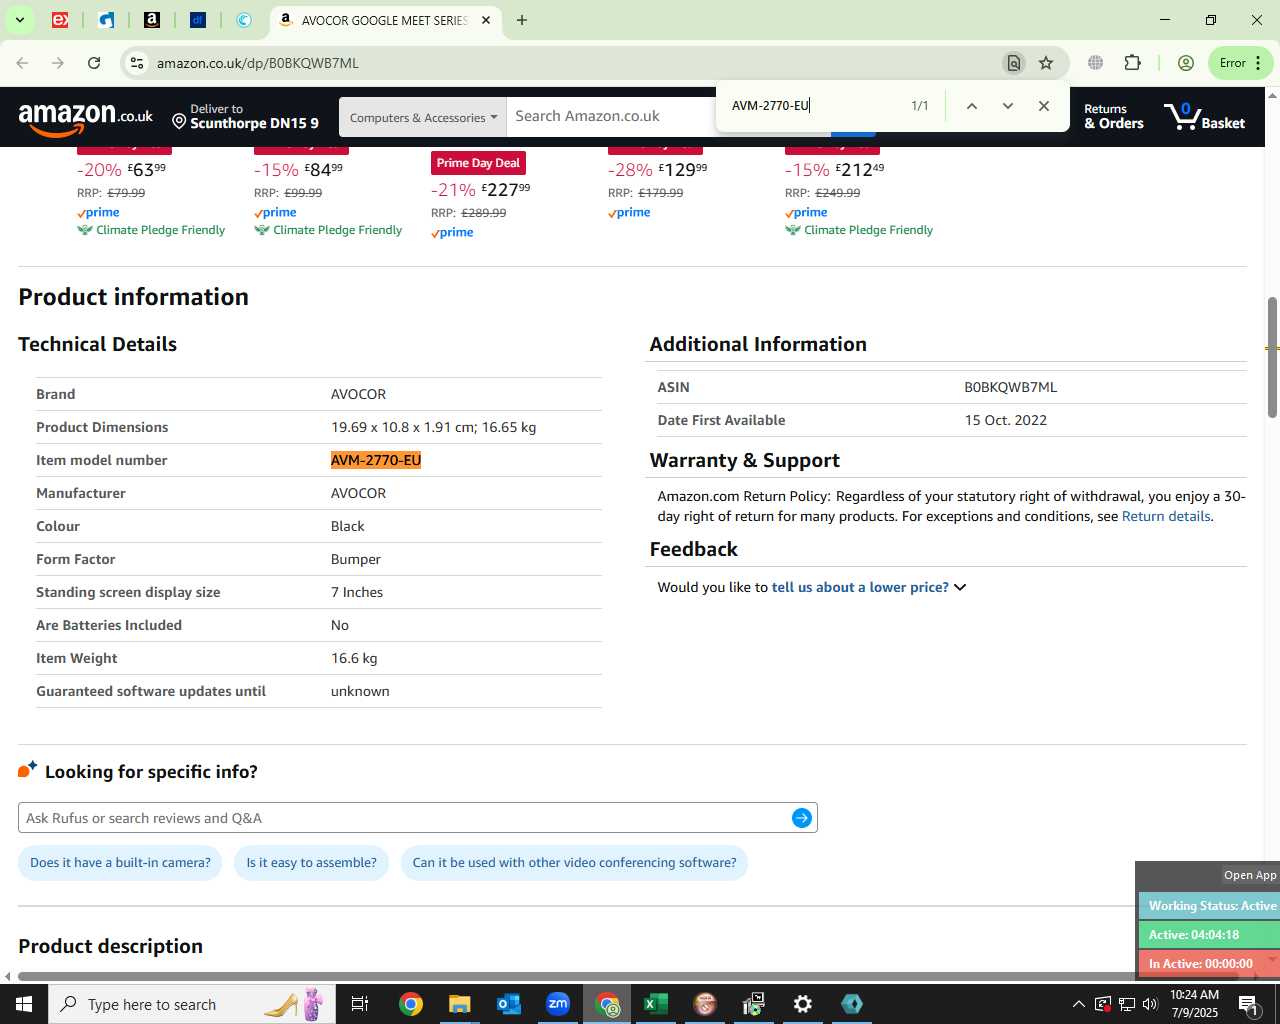The width and height of the screenshot is (1280, 1024).
Task: Open Computers & Accessories category dropdown
Action: 423,117
